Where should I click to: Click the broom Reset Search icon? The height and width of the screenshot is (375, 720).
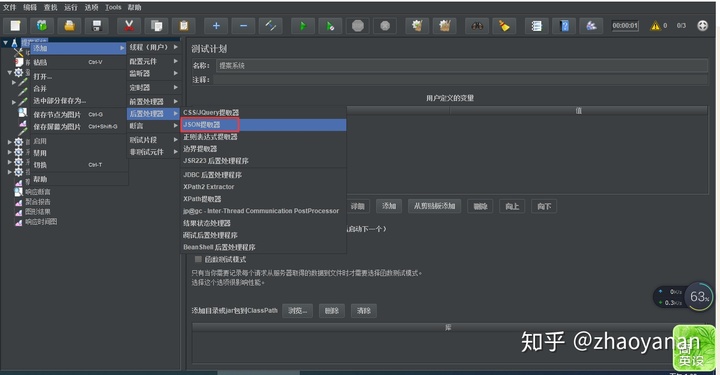pos(504,26)
